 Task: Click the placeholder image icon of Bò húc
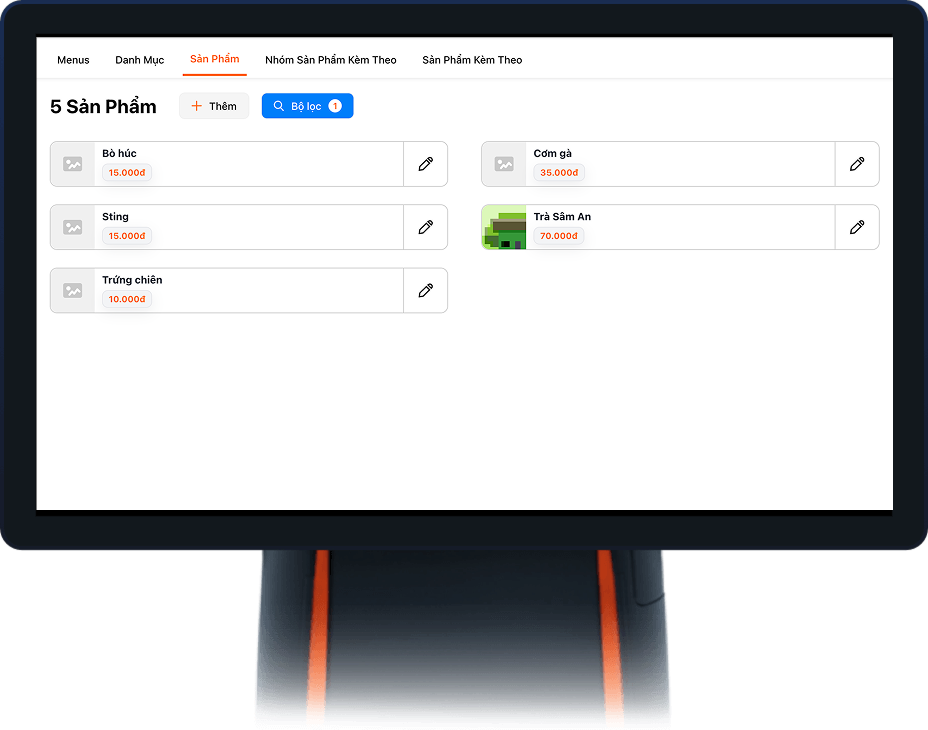tap(73, 164)
